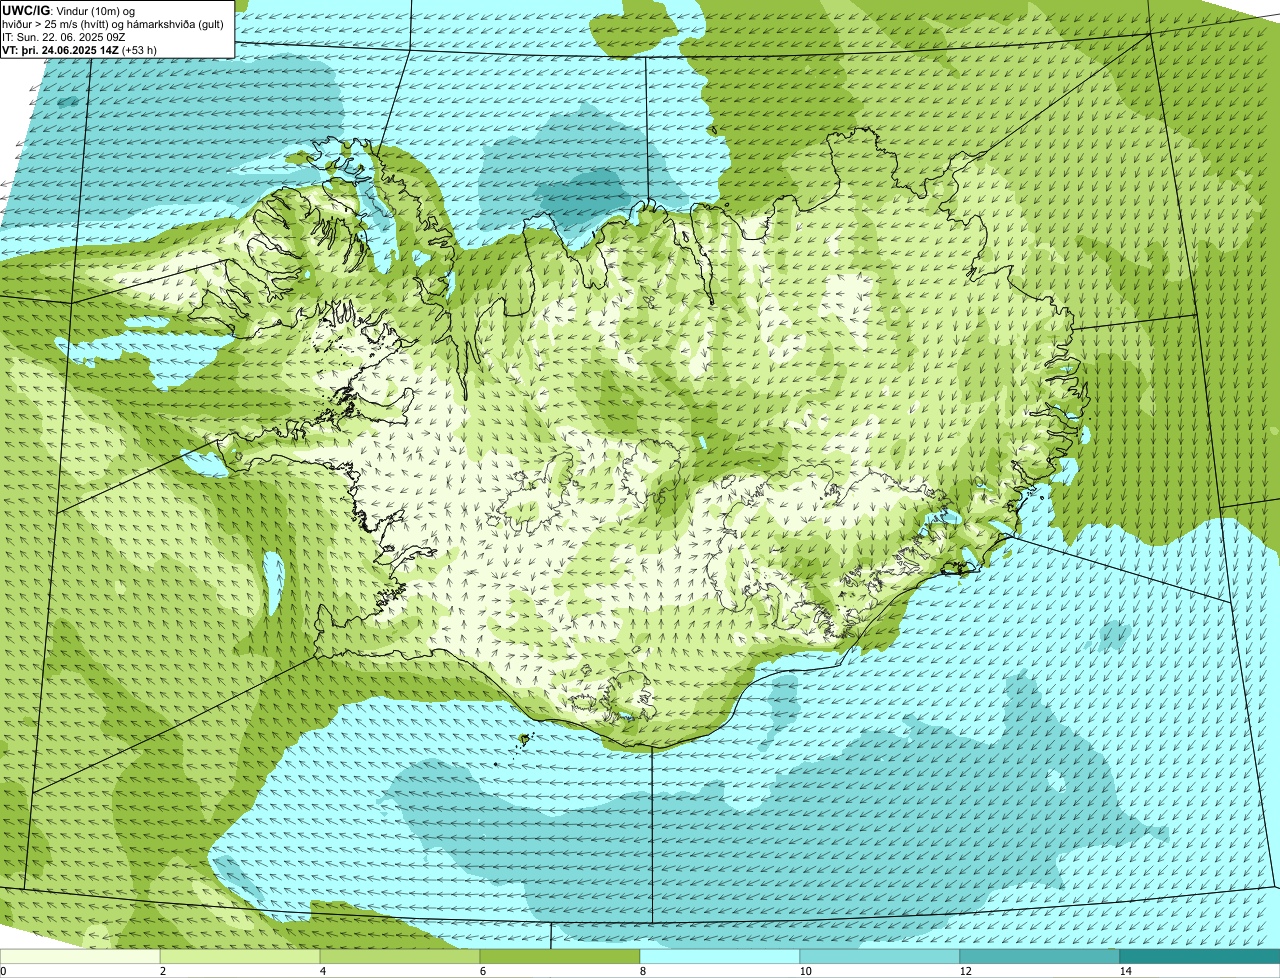
Task: Click the 12–14 m/s teal legend segment
Action: tap(1040, 957)
